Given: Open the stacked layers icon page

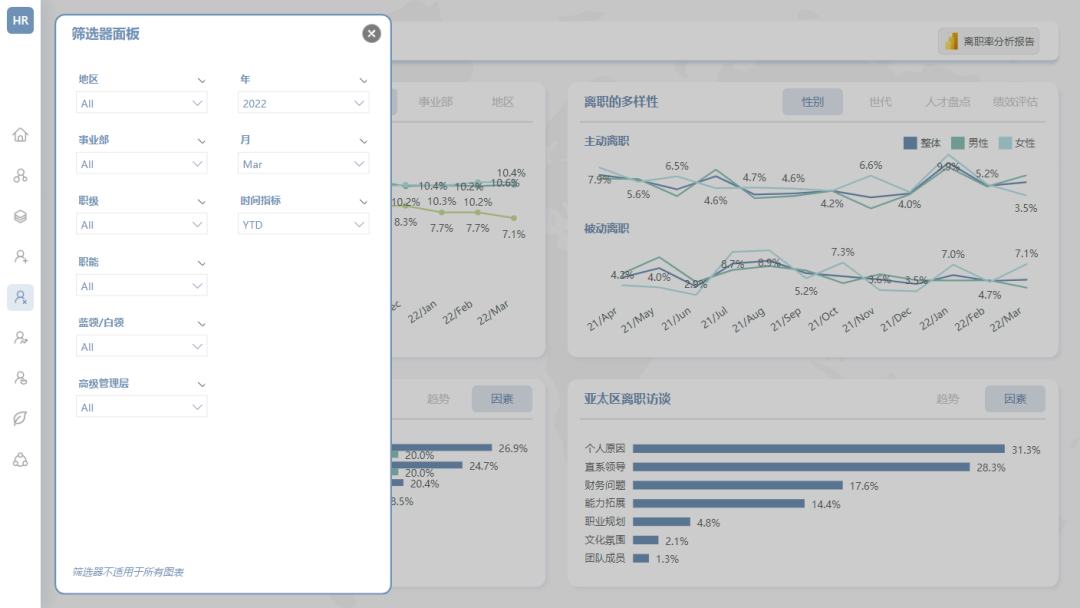Looking at the screenshot, I should click(x=20, y=216).
